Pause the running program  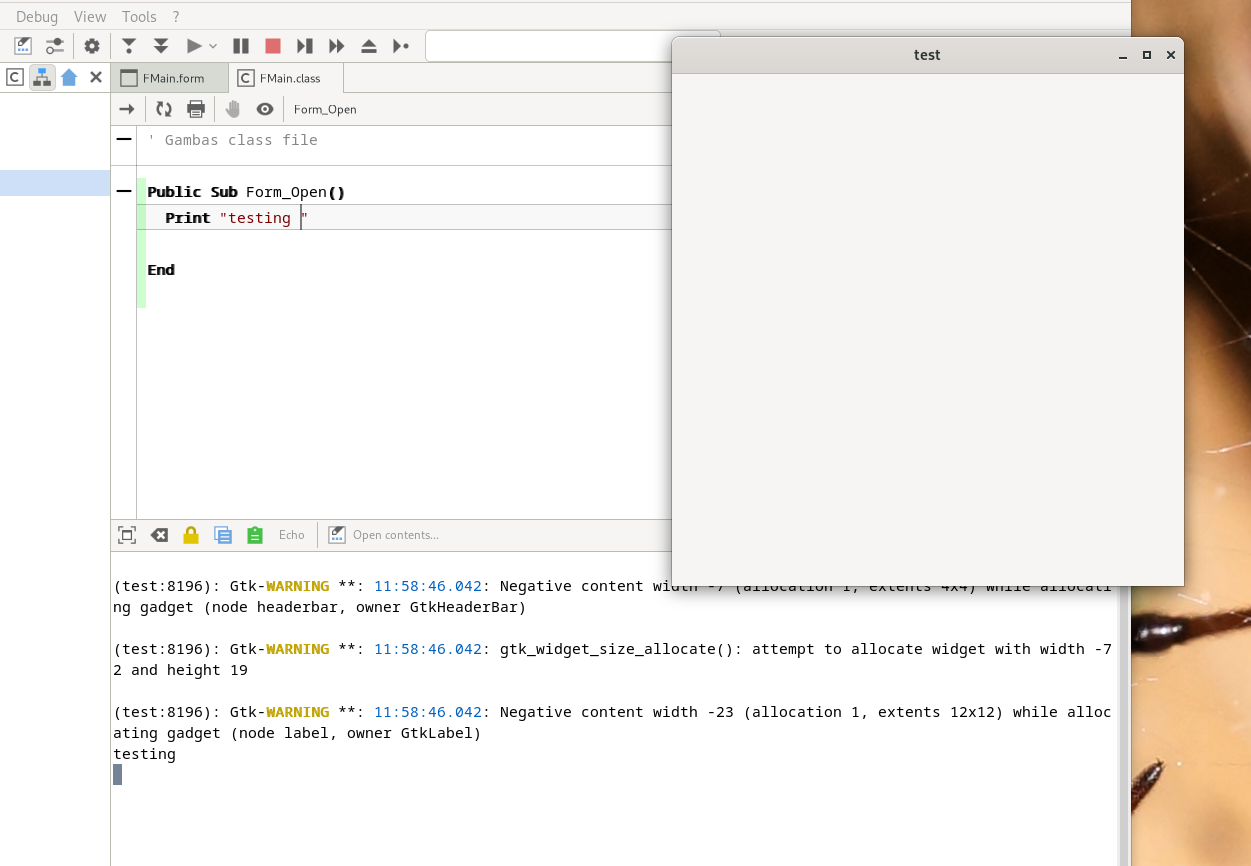[x=241, y=46]
